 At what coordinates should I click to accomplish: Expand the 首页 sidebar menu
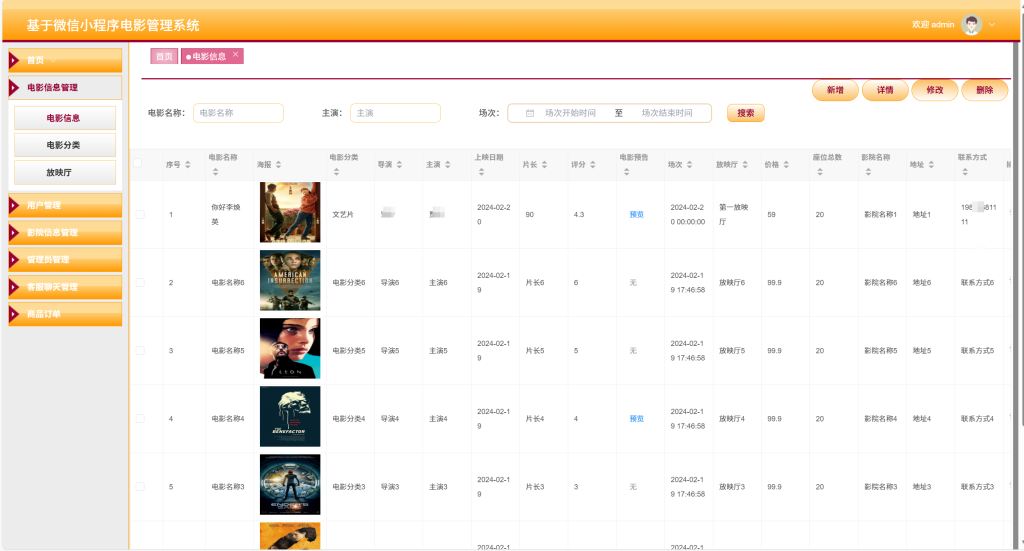(65, 60)
